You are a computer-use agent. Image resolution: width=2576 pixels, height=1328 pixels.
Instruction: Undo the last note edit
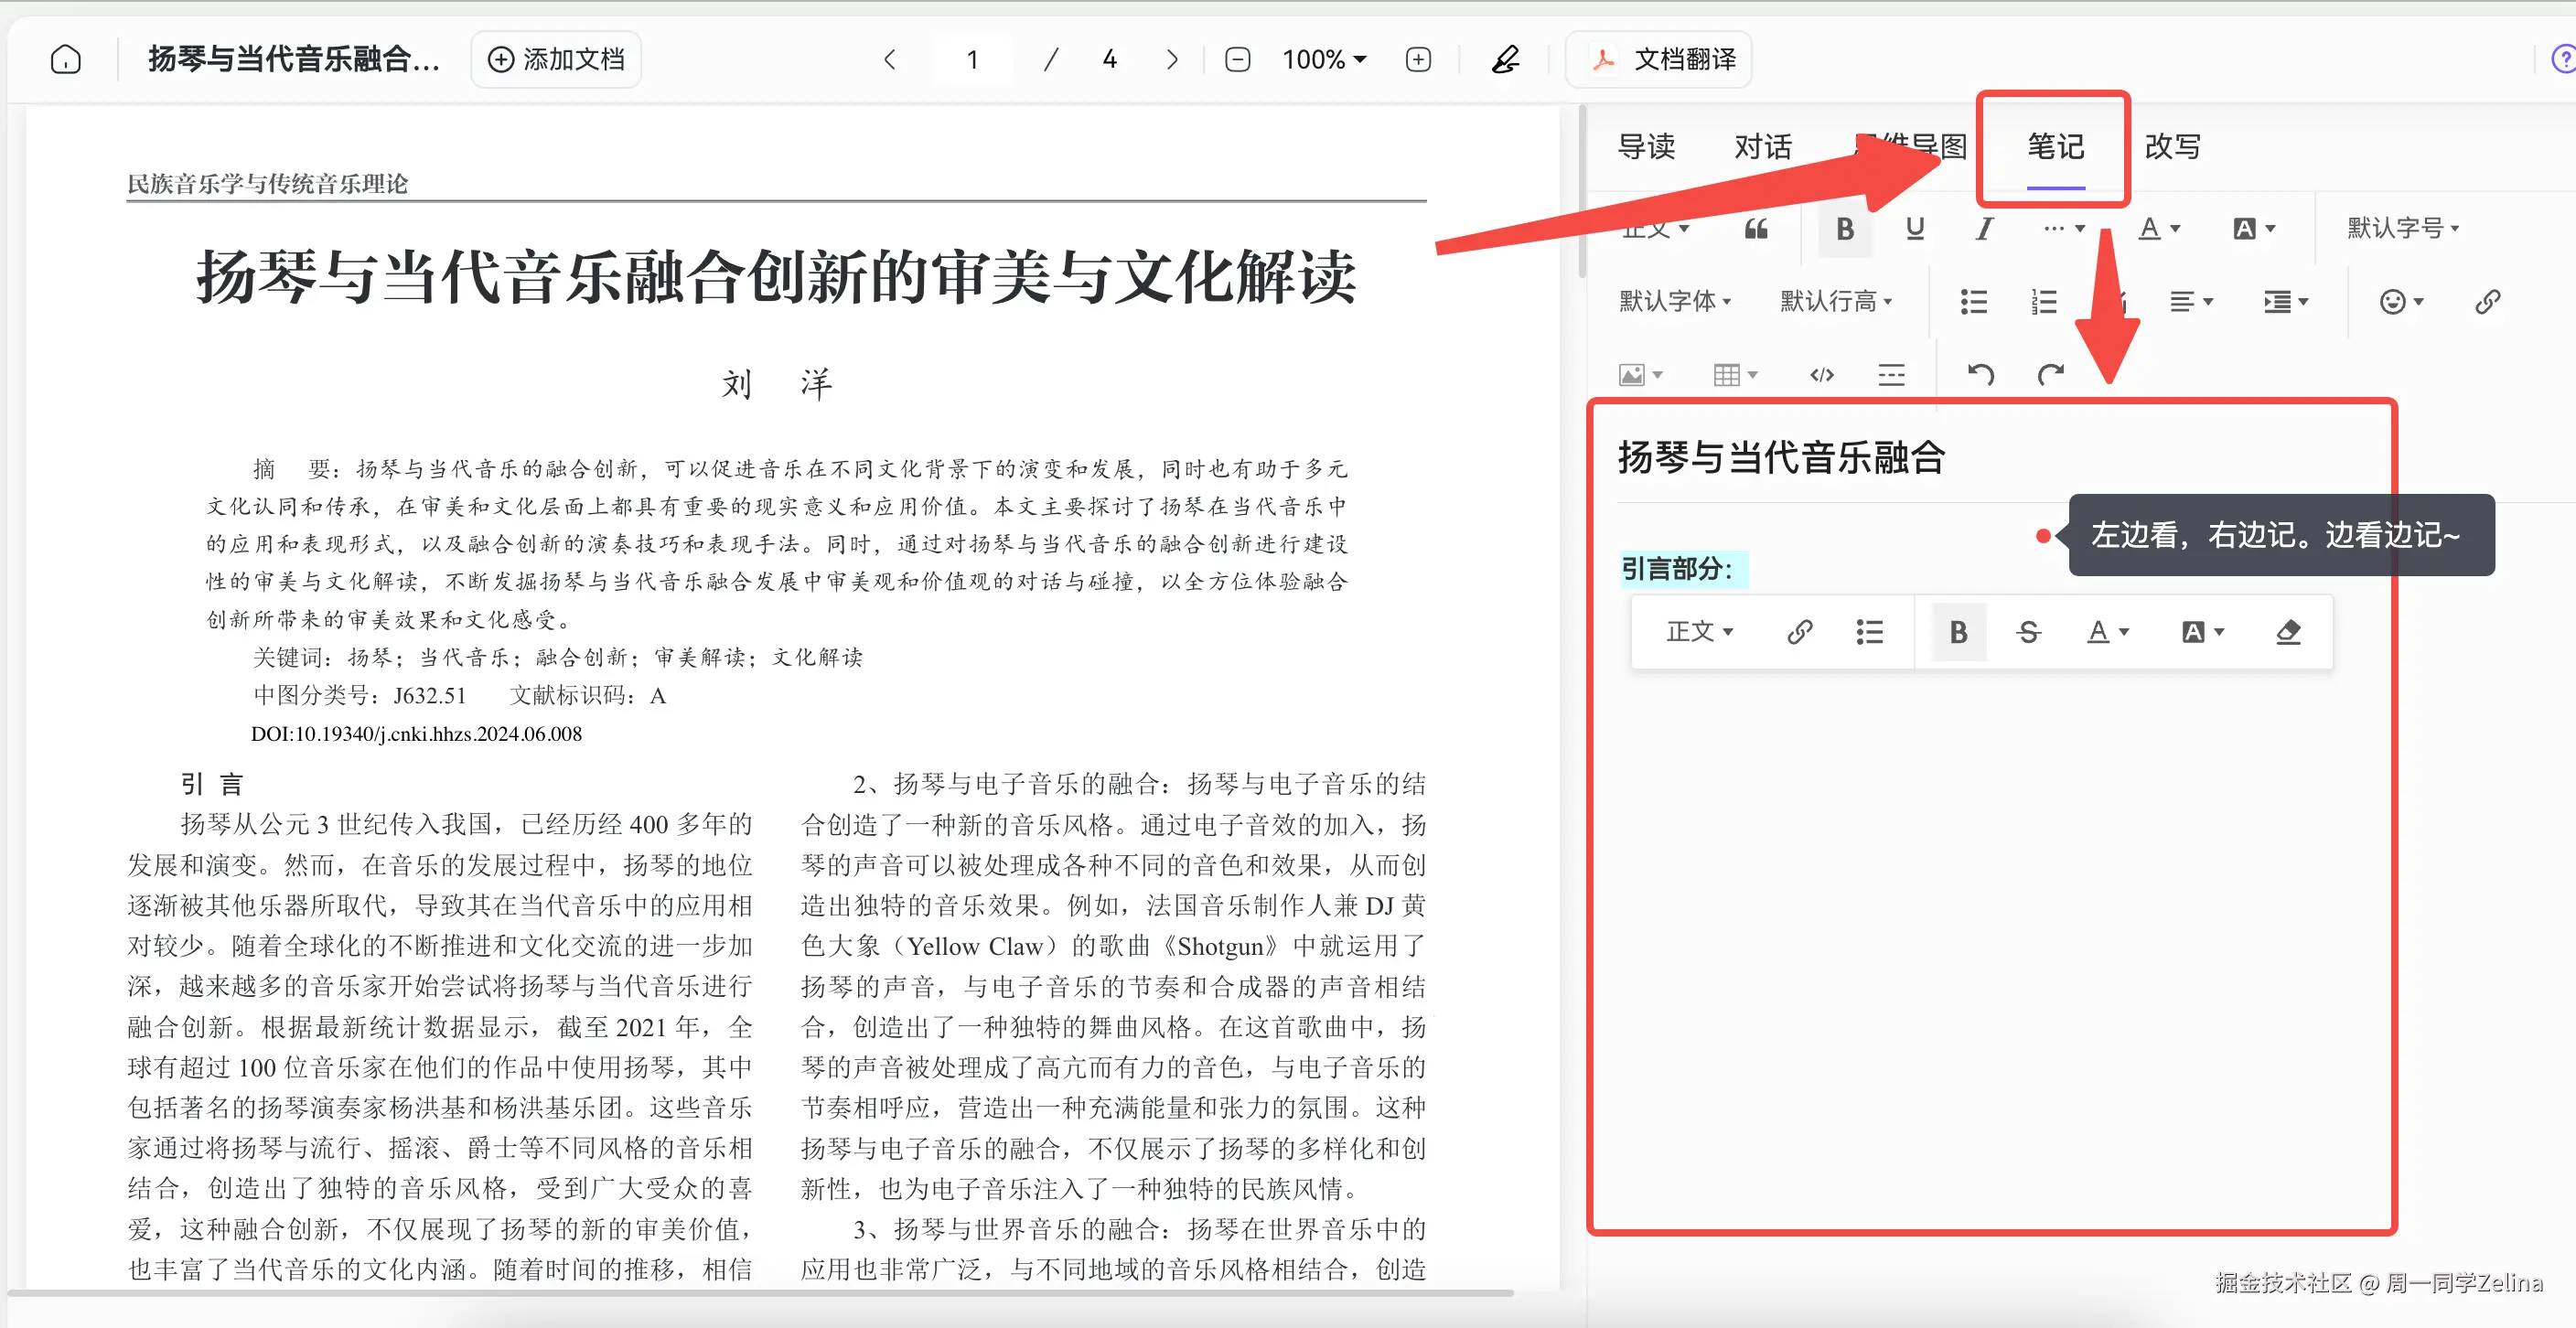1980,374
